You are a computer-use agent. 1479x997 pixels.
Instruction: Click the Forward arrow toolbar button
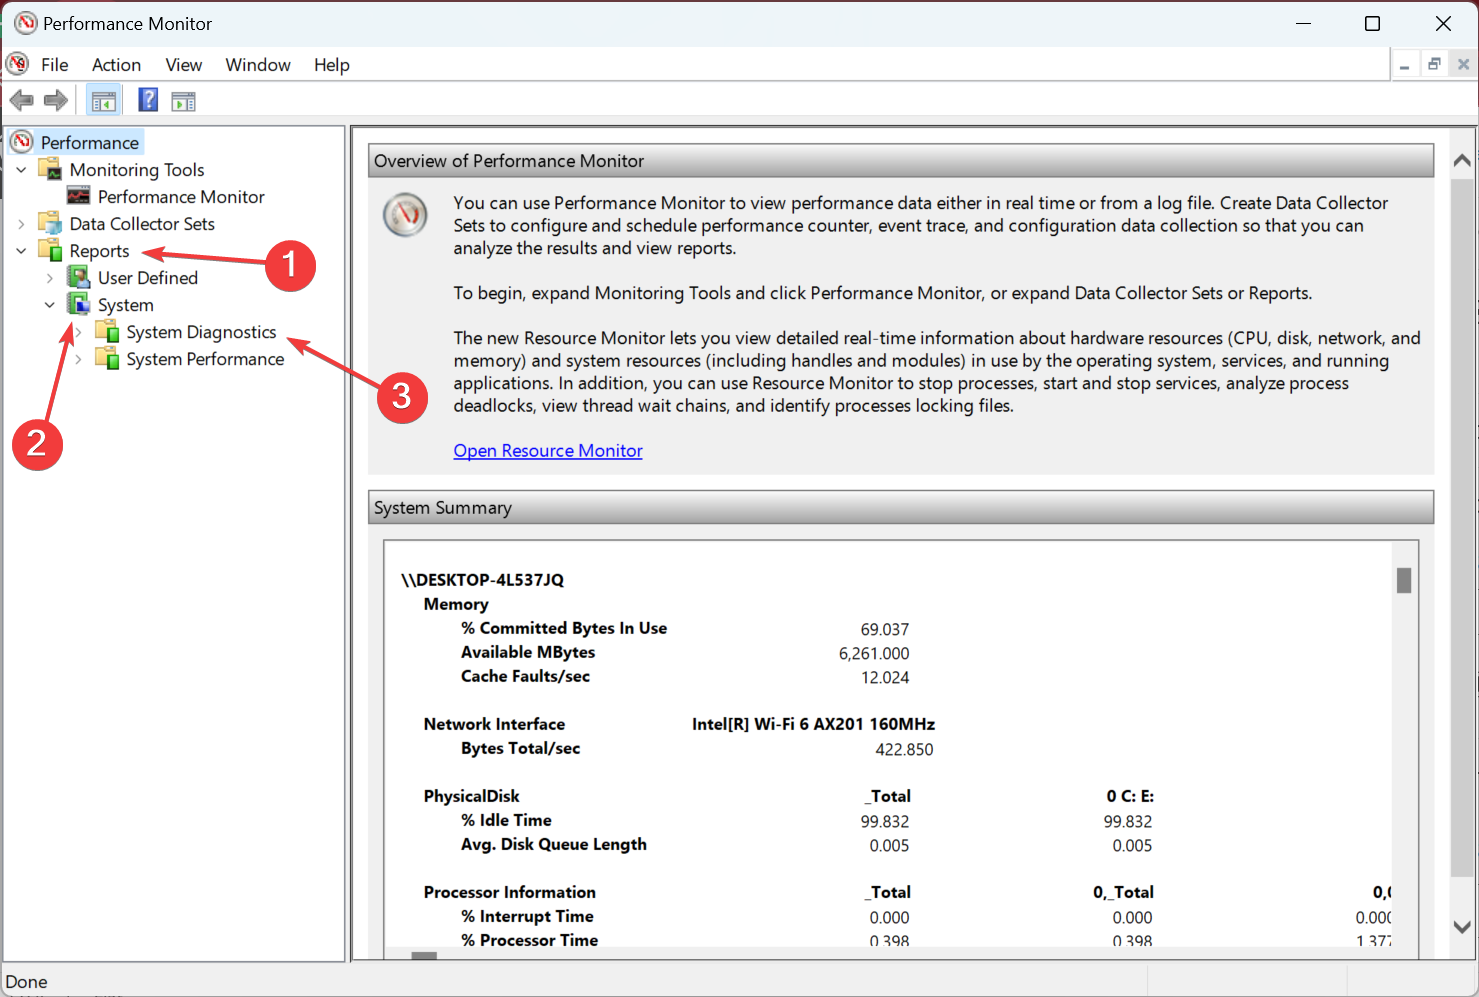tap(56, 100)
